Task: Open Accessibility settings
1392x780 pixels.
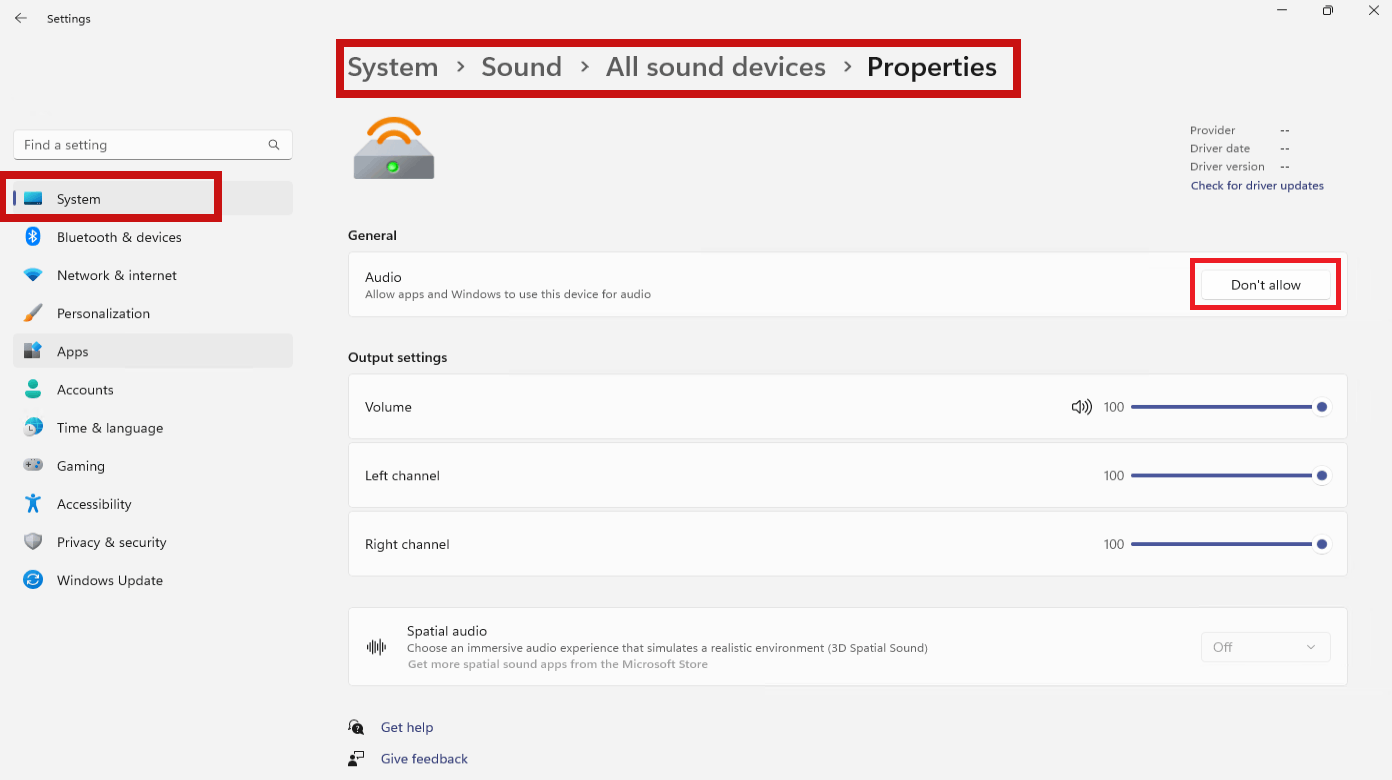Action: click(x=152, y=503)
